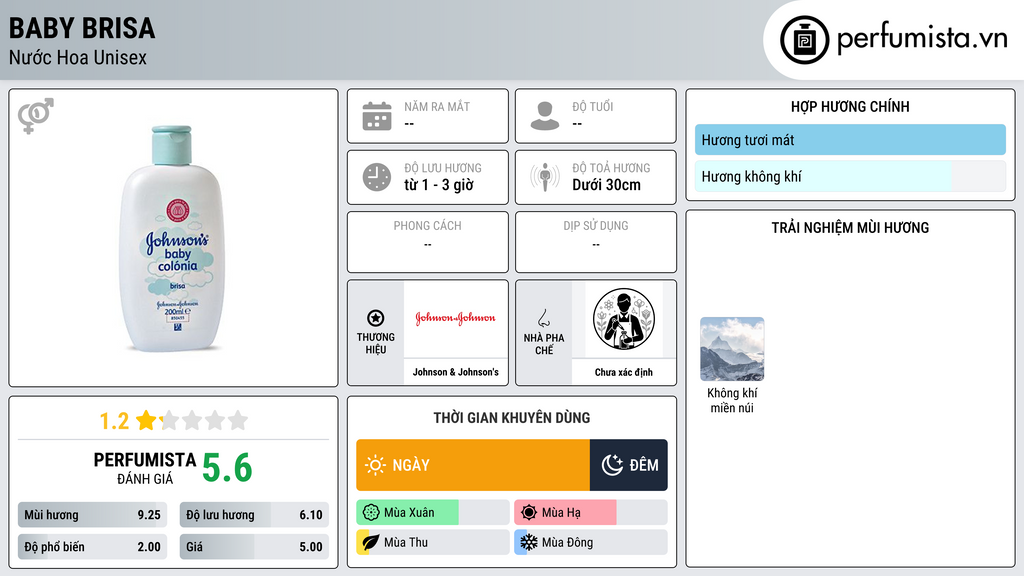Click the Johnson's baby colônia bottle image
The image size is (1024, 576).
coord(173,238)
